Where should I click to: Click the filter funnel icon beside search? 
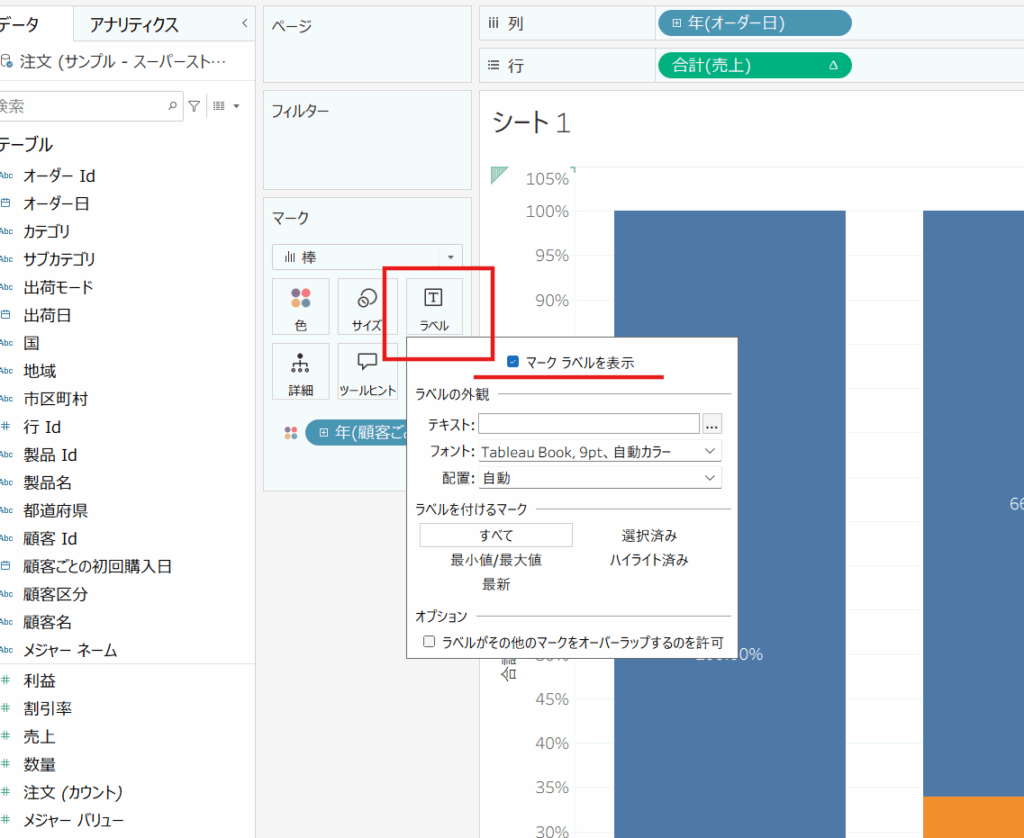coord(195,106)
